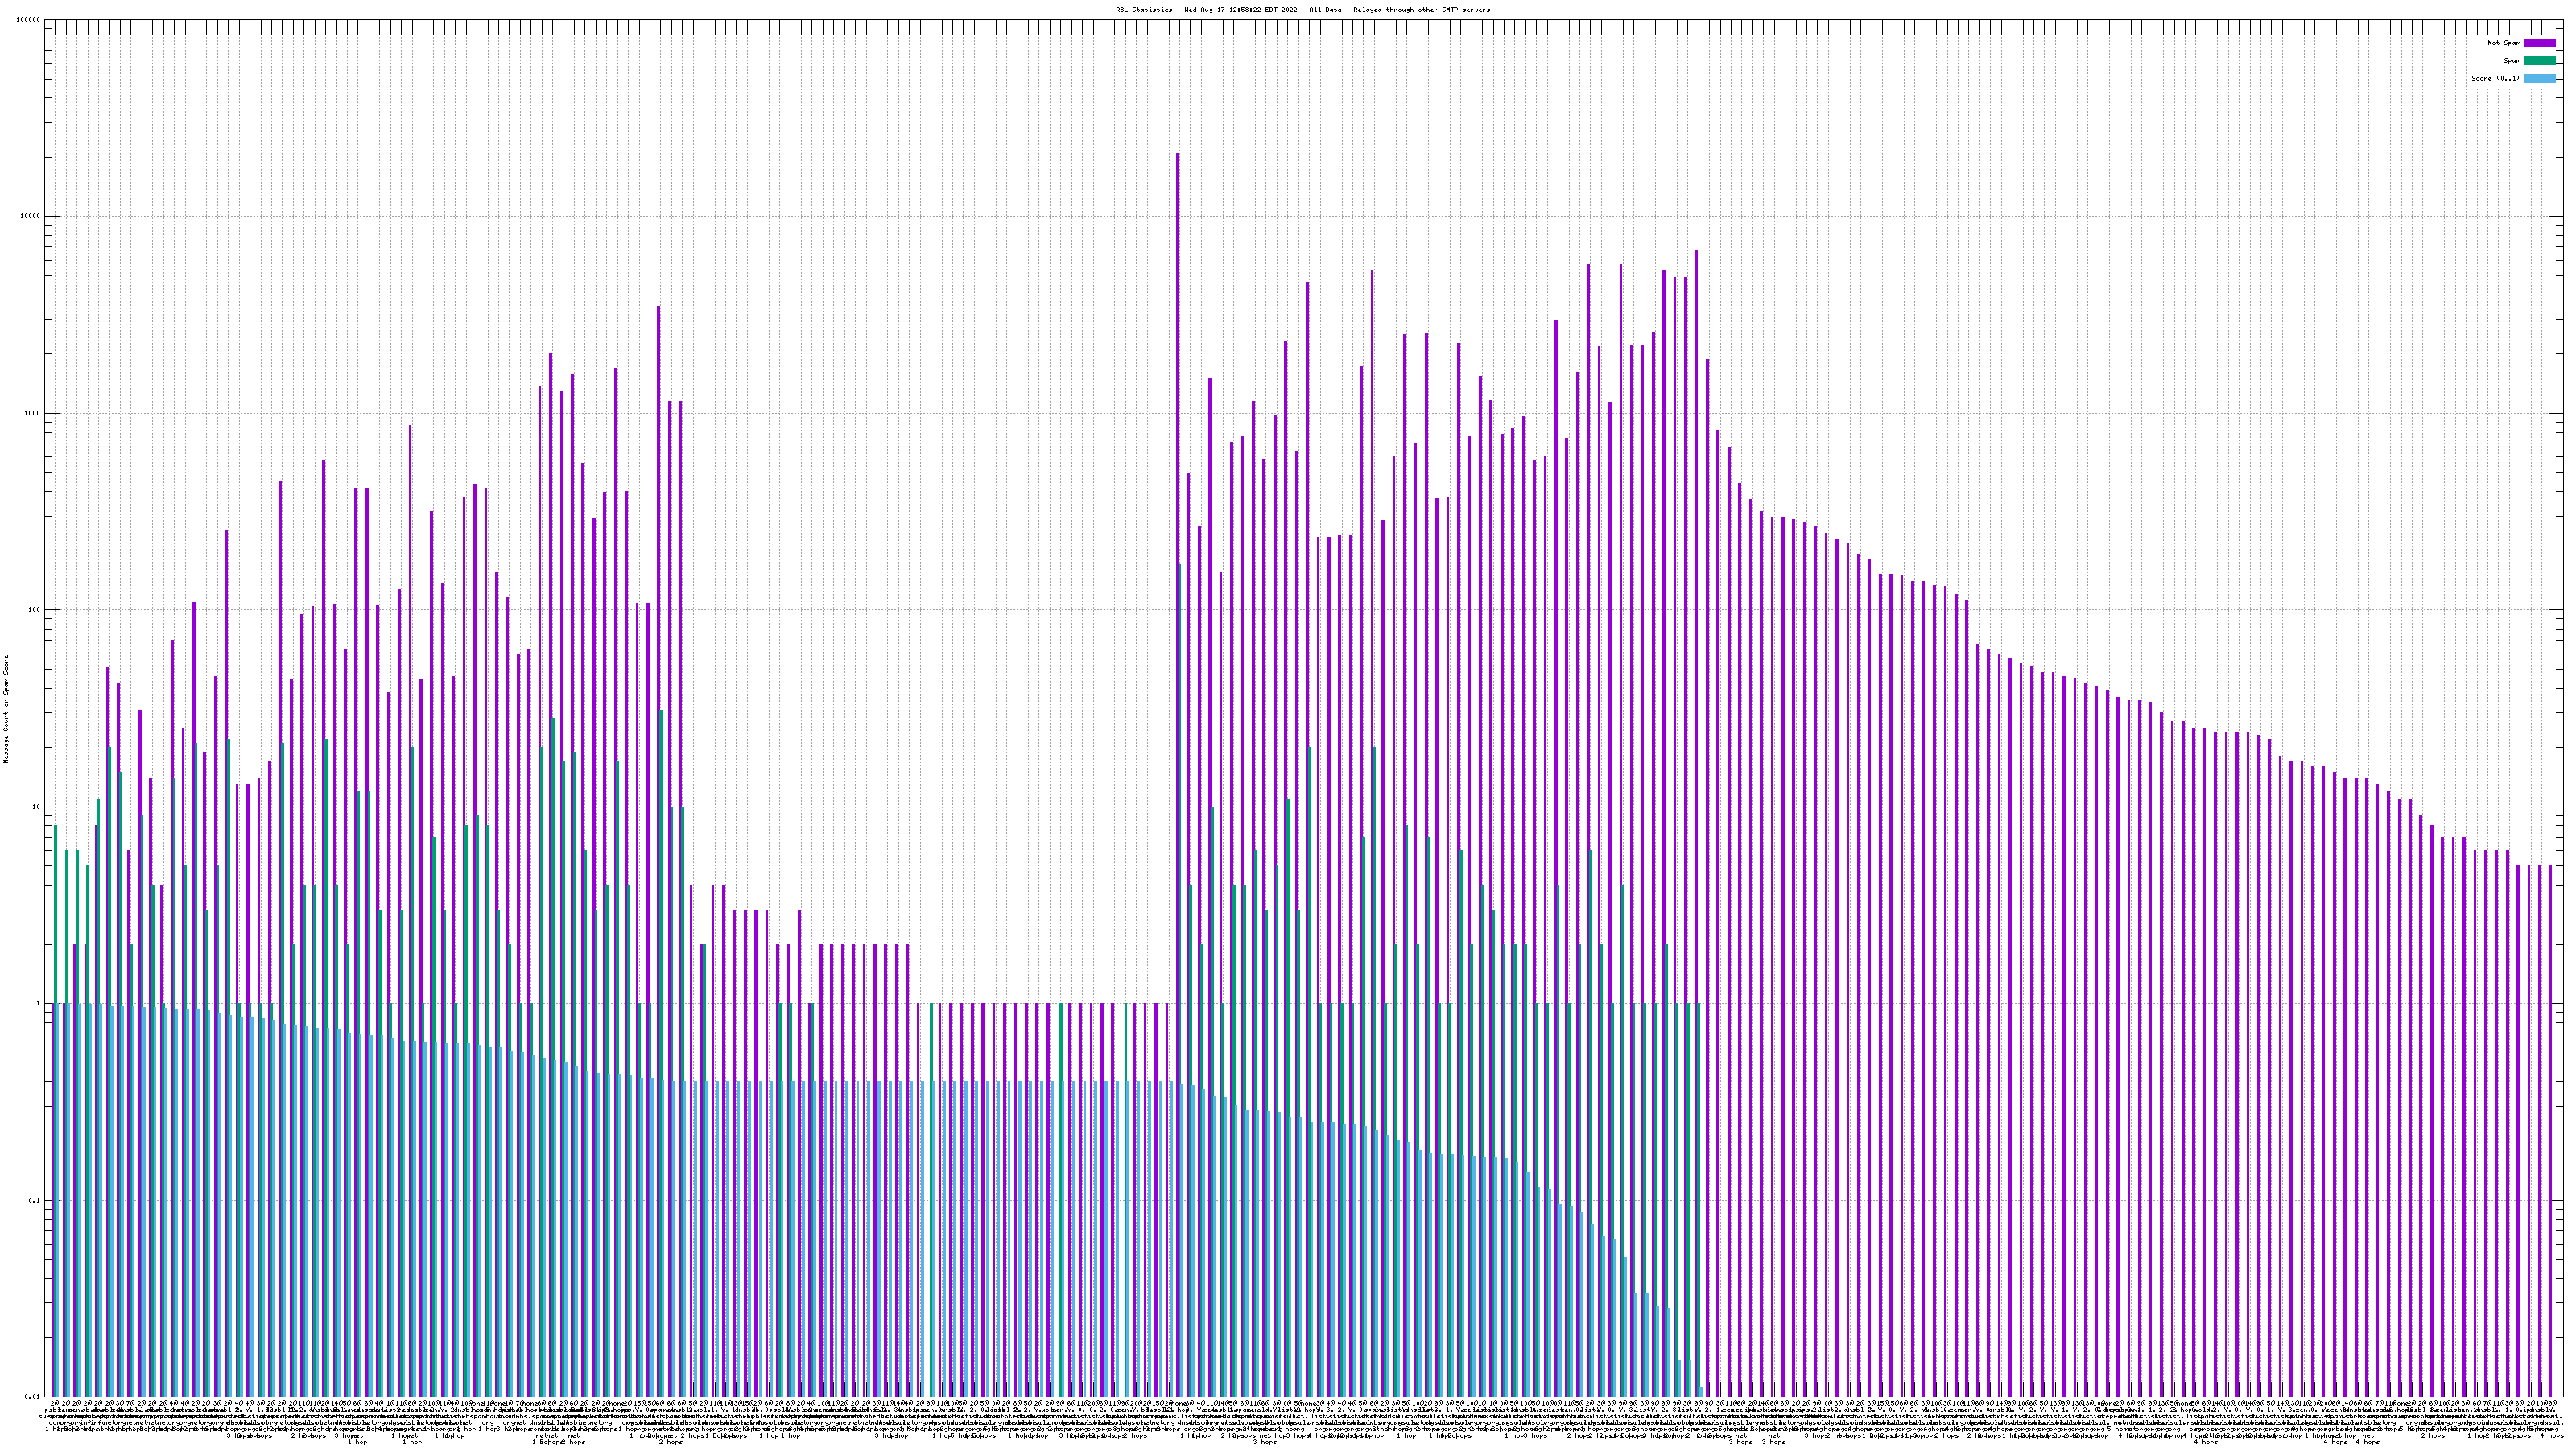Viewport: 2576px width, 1449px height.
Task: Click the 1000 y-axis tick label
Action: click(x=33, y=413)
